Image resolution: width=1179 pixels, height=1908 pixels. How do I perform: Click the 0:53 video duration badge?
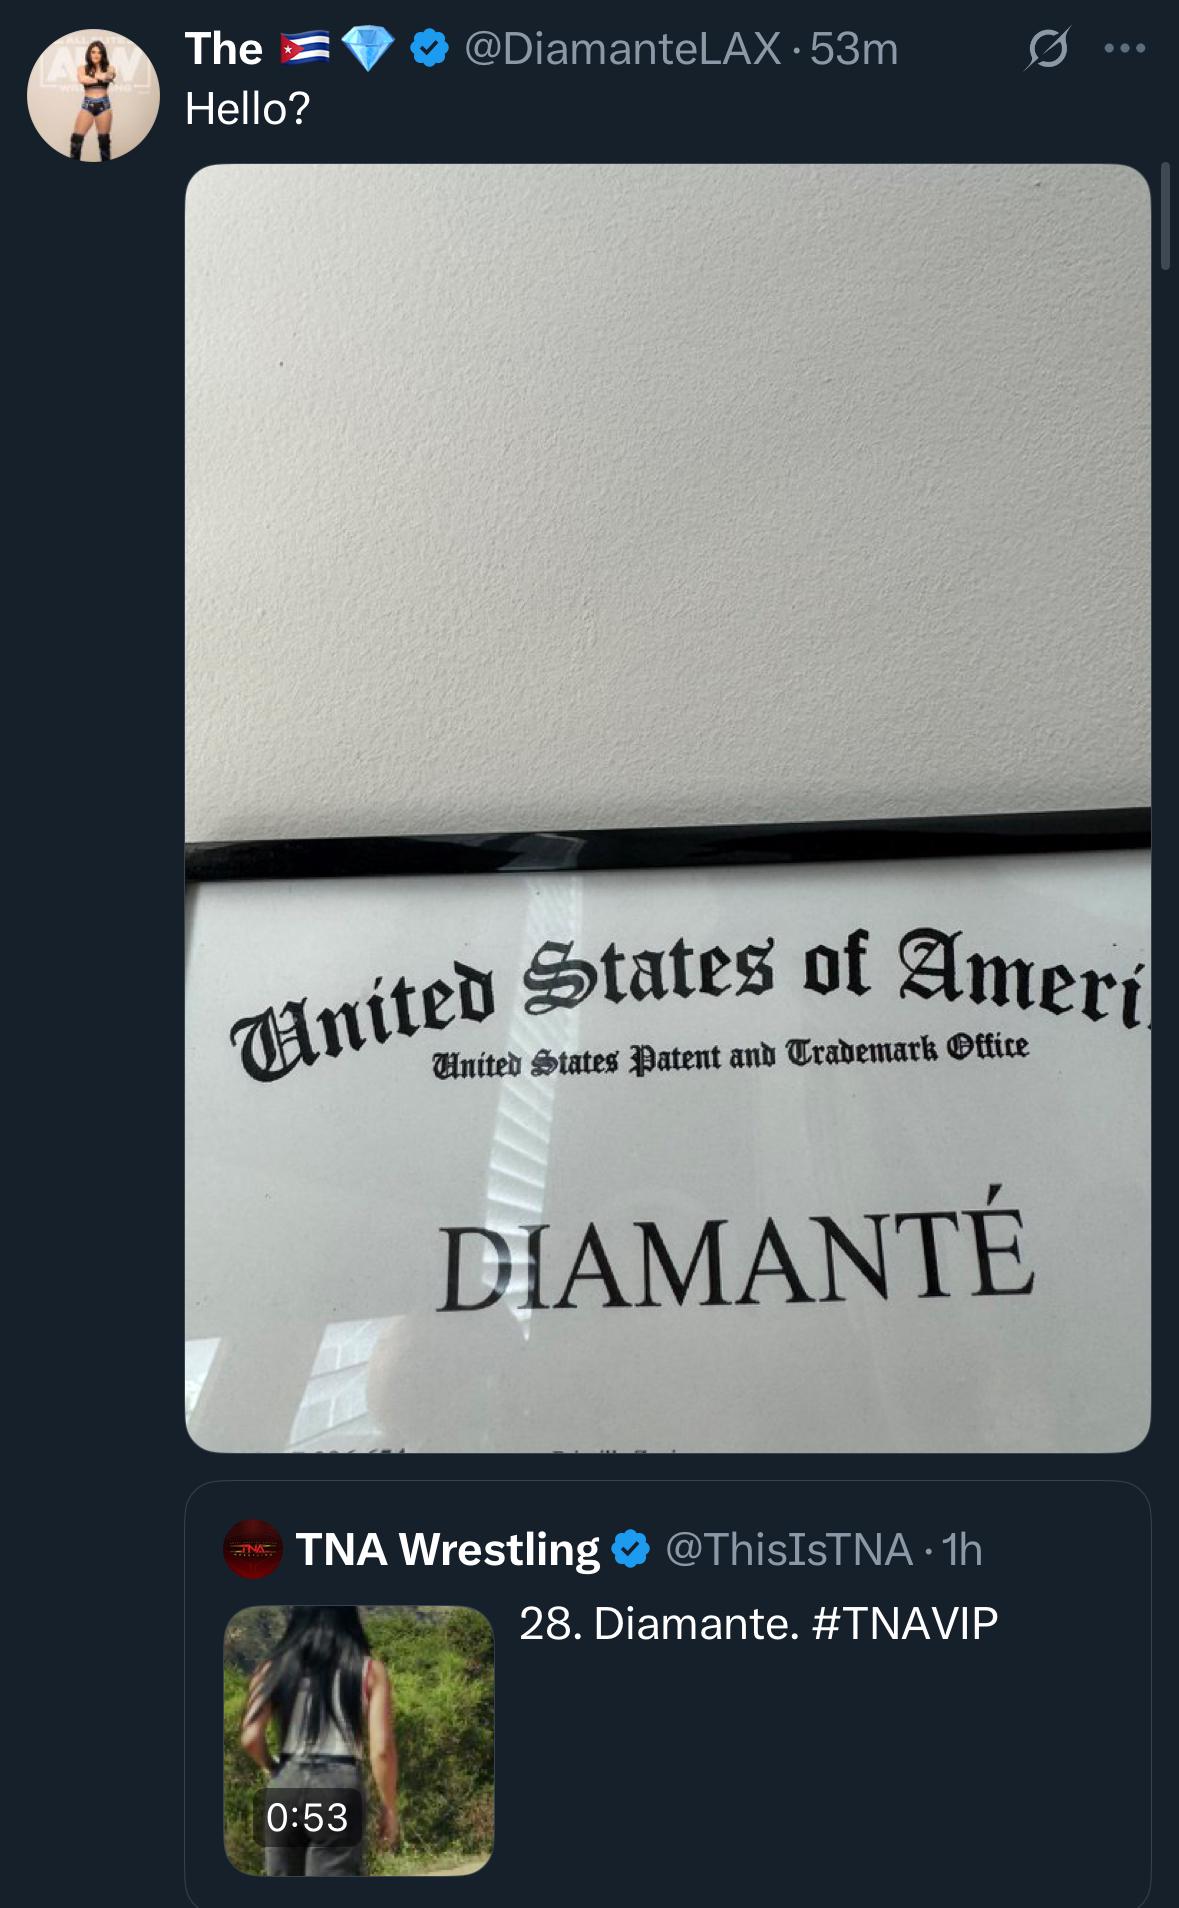307,1817
